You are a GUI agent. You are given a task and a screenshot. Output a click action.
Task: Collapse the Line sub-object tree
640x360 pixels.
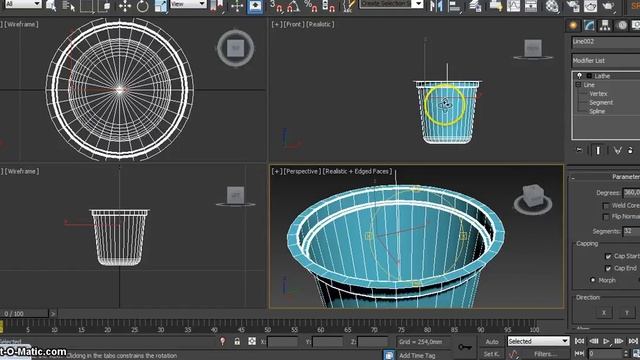578,85
